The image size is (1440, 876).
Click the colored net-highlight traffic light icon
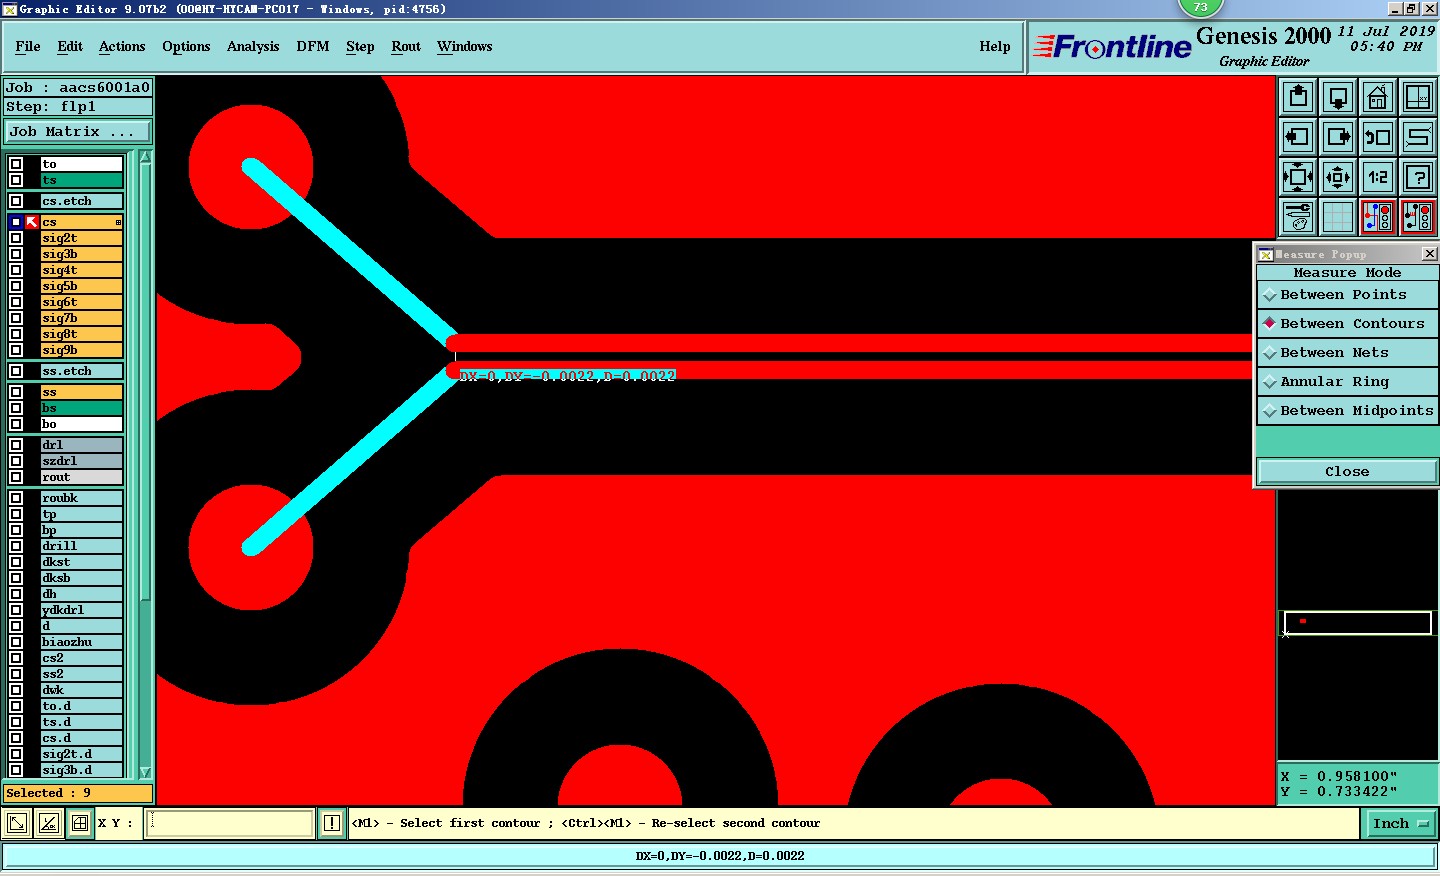coord(1378,217)
